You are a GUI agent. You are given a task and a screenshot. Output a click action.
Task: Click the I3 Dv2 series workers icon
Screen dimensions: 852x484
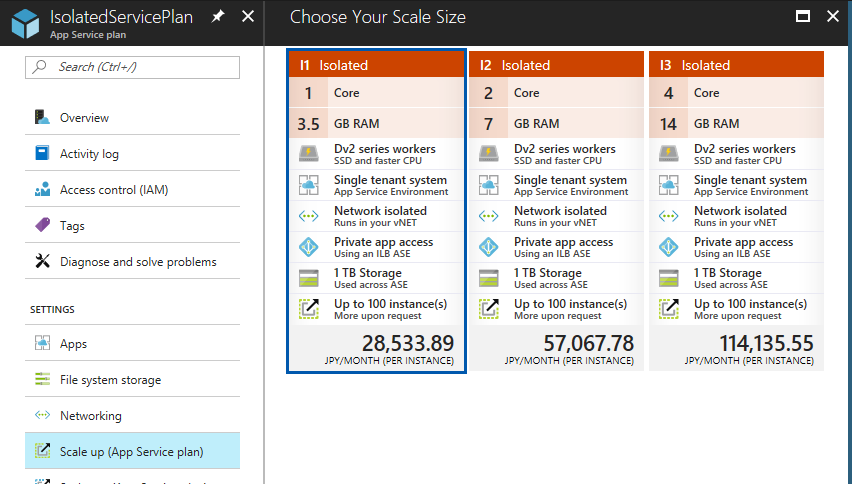668,154
